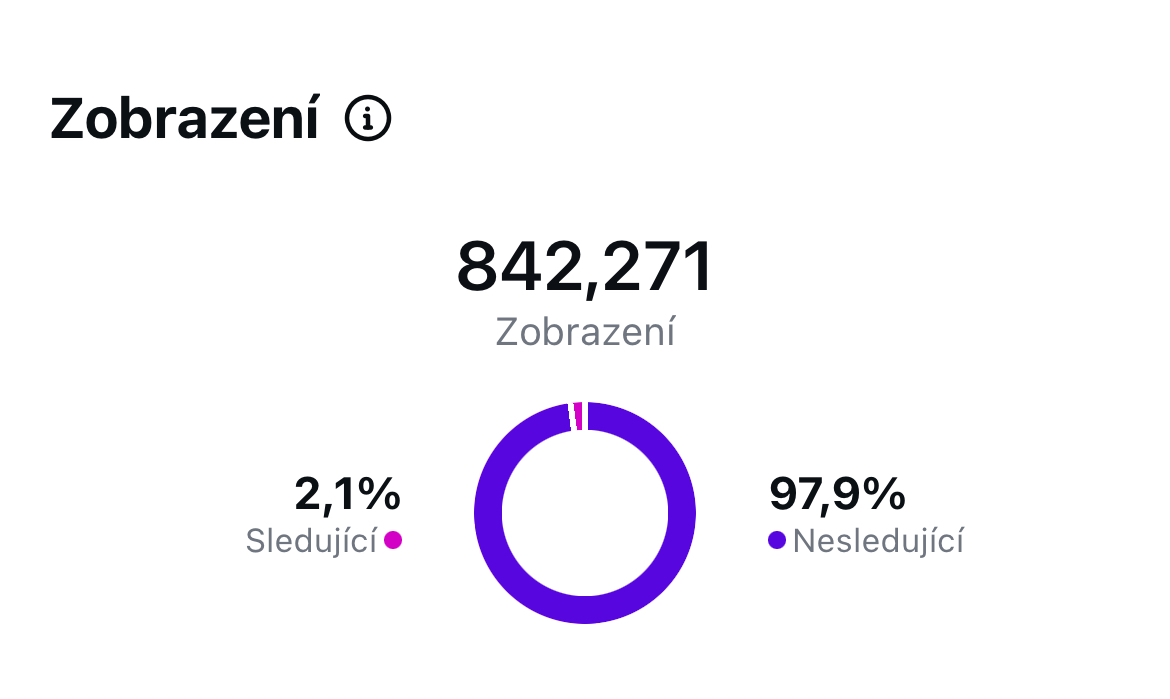Click the left side of the purple ring
Screen dimensions: 1170x699
point(488,513)
